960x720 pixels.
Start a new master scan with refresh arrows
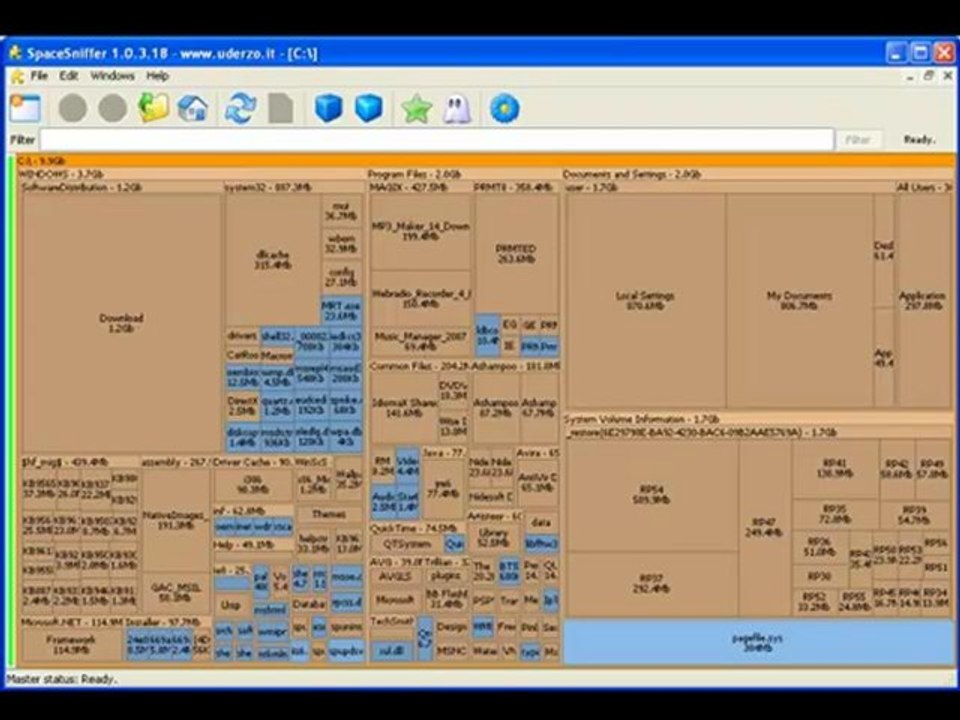[240, 108]
